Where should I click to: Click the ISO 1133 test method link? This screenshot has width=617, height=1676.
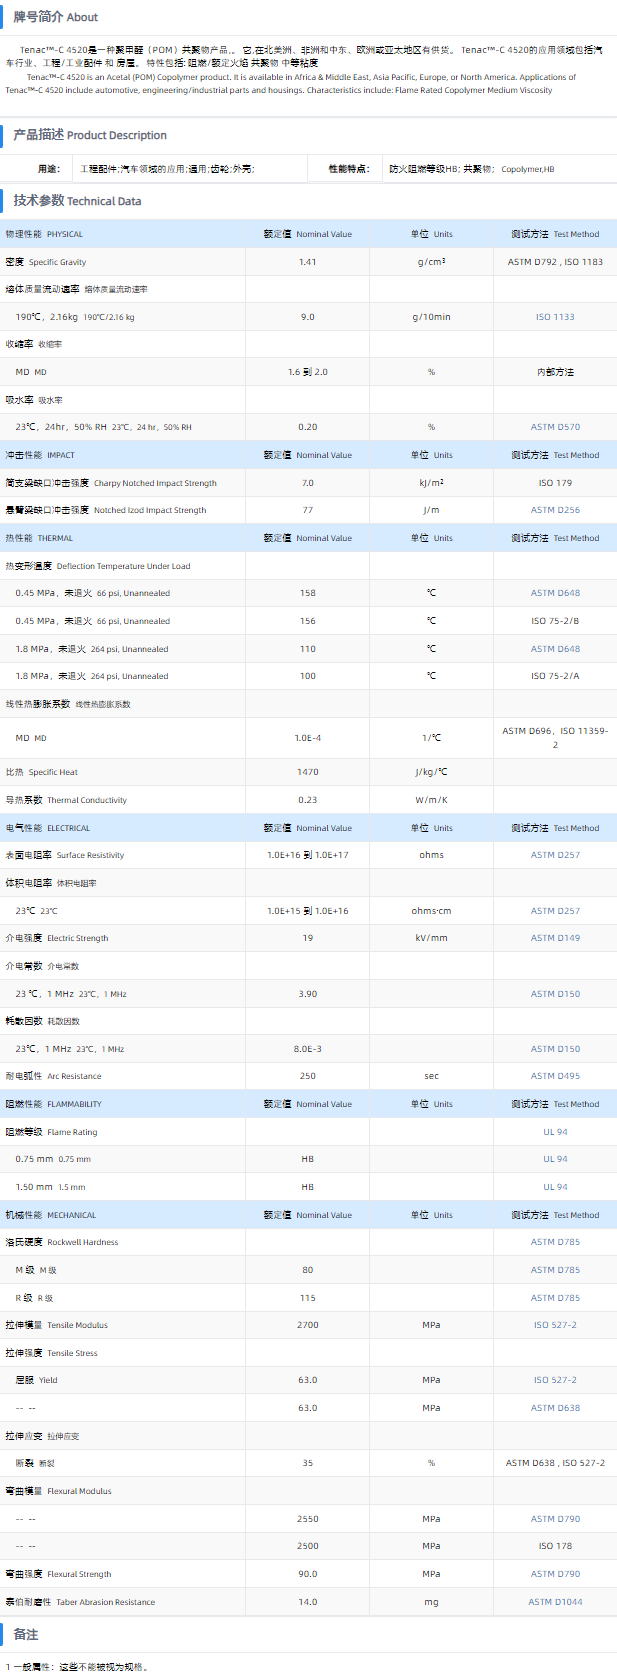[x=555, y=317]
